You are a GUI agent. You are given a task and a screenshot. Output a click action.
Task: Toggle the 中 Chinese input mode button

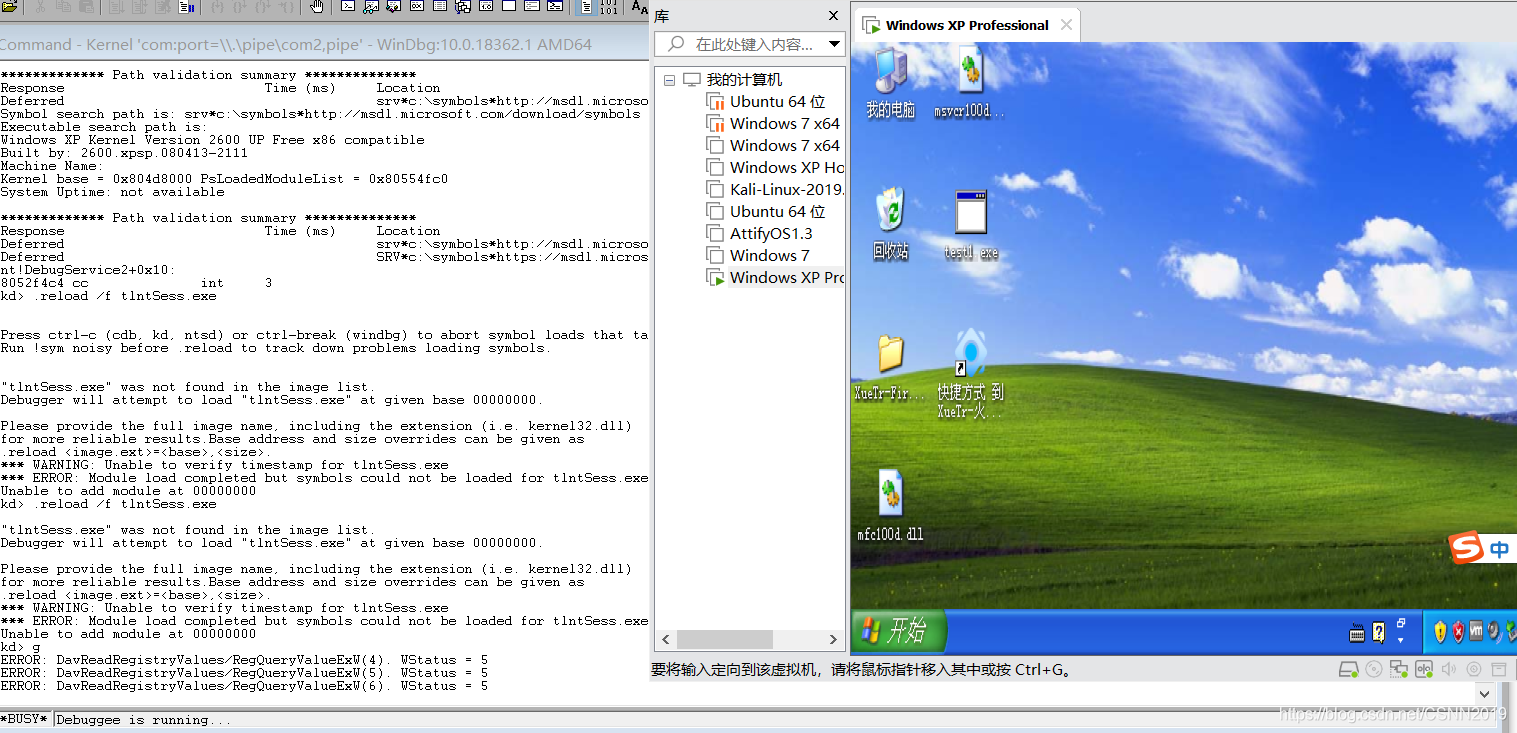click(1499, 549)
